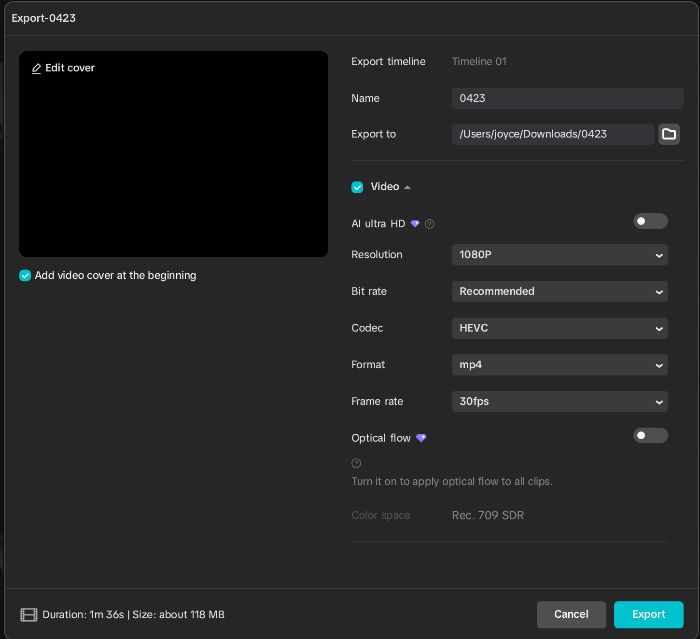Click the Timeline 01 text
Image resolution: width=700 pixels, height=639 pixels.
(479, 62)
